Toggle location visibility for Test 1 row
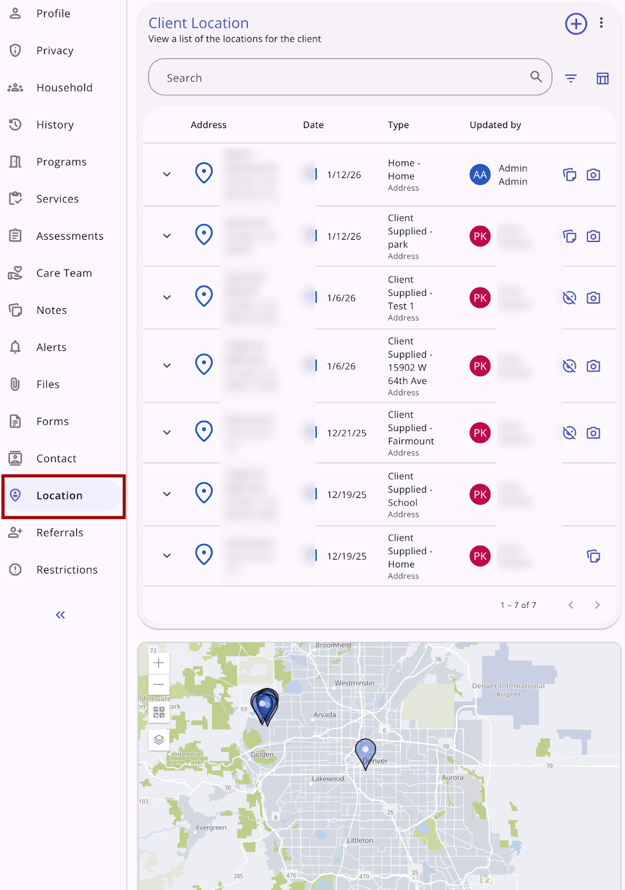The image size is (625, 890). [569, 298]
